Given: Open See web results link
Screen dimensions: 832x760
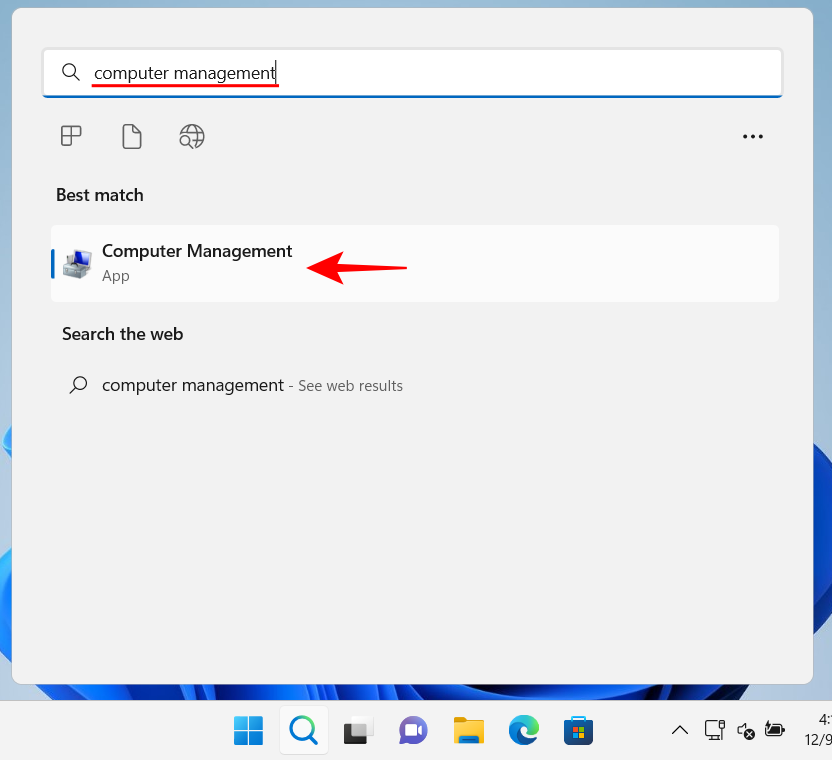Looking at the screenshot, I should 349,385.
